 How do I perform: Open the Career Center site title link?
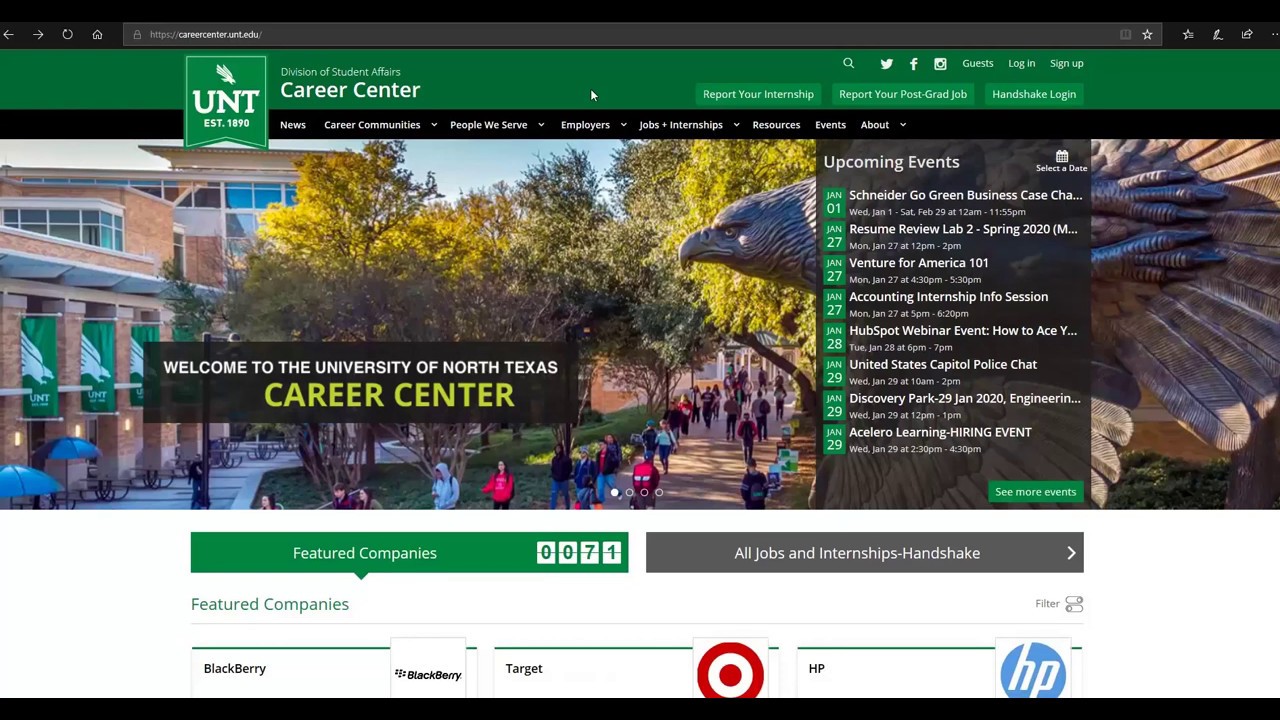350,90
